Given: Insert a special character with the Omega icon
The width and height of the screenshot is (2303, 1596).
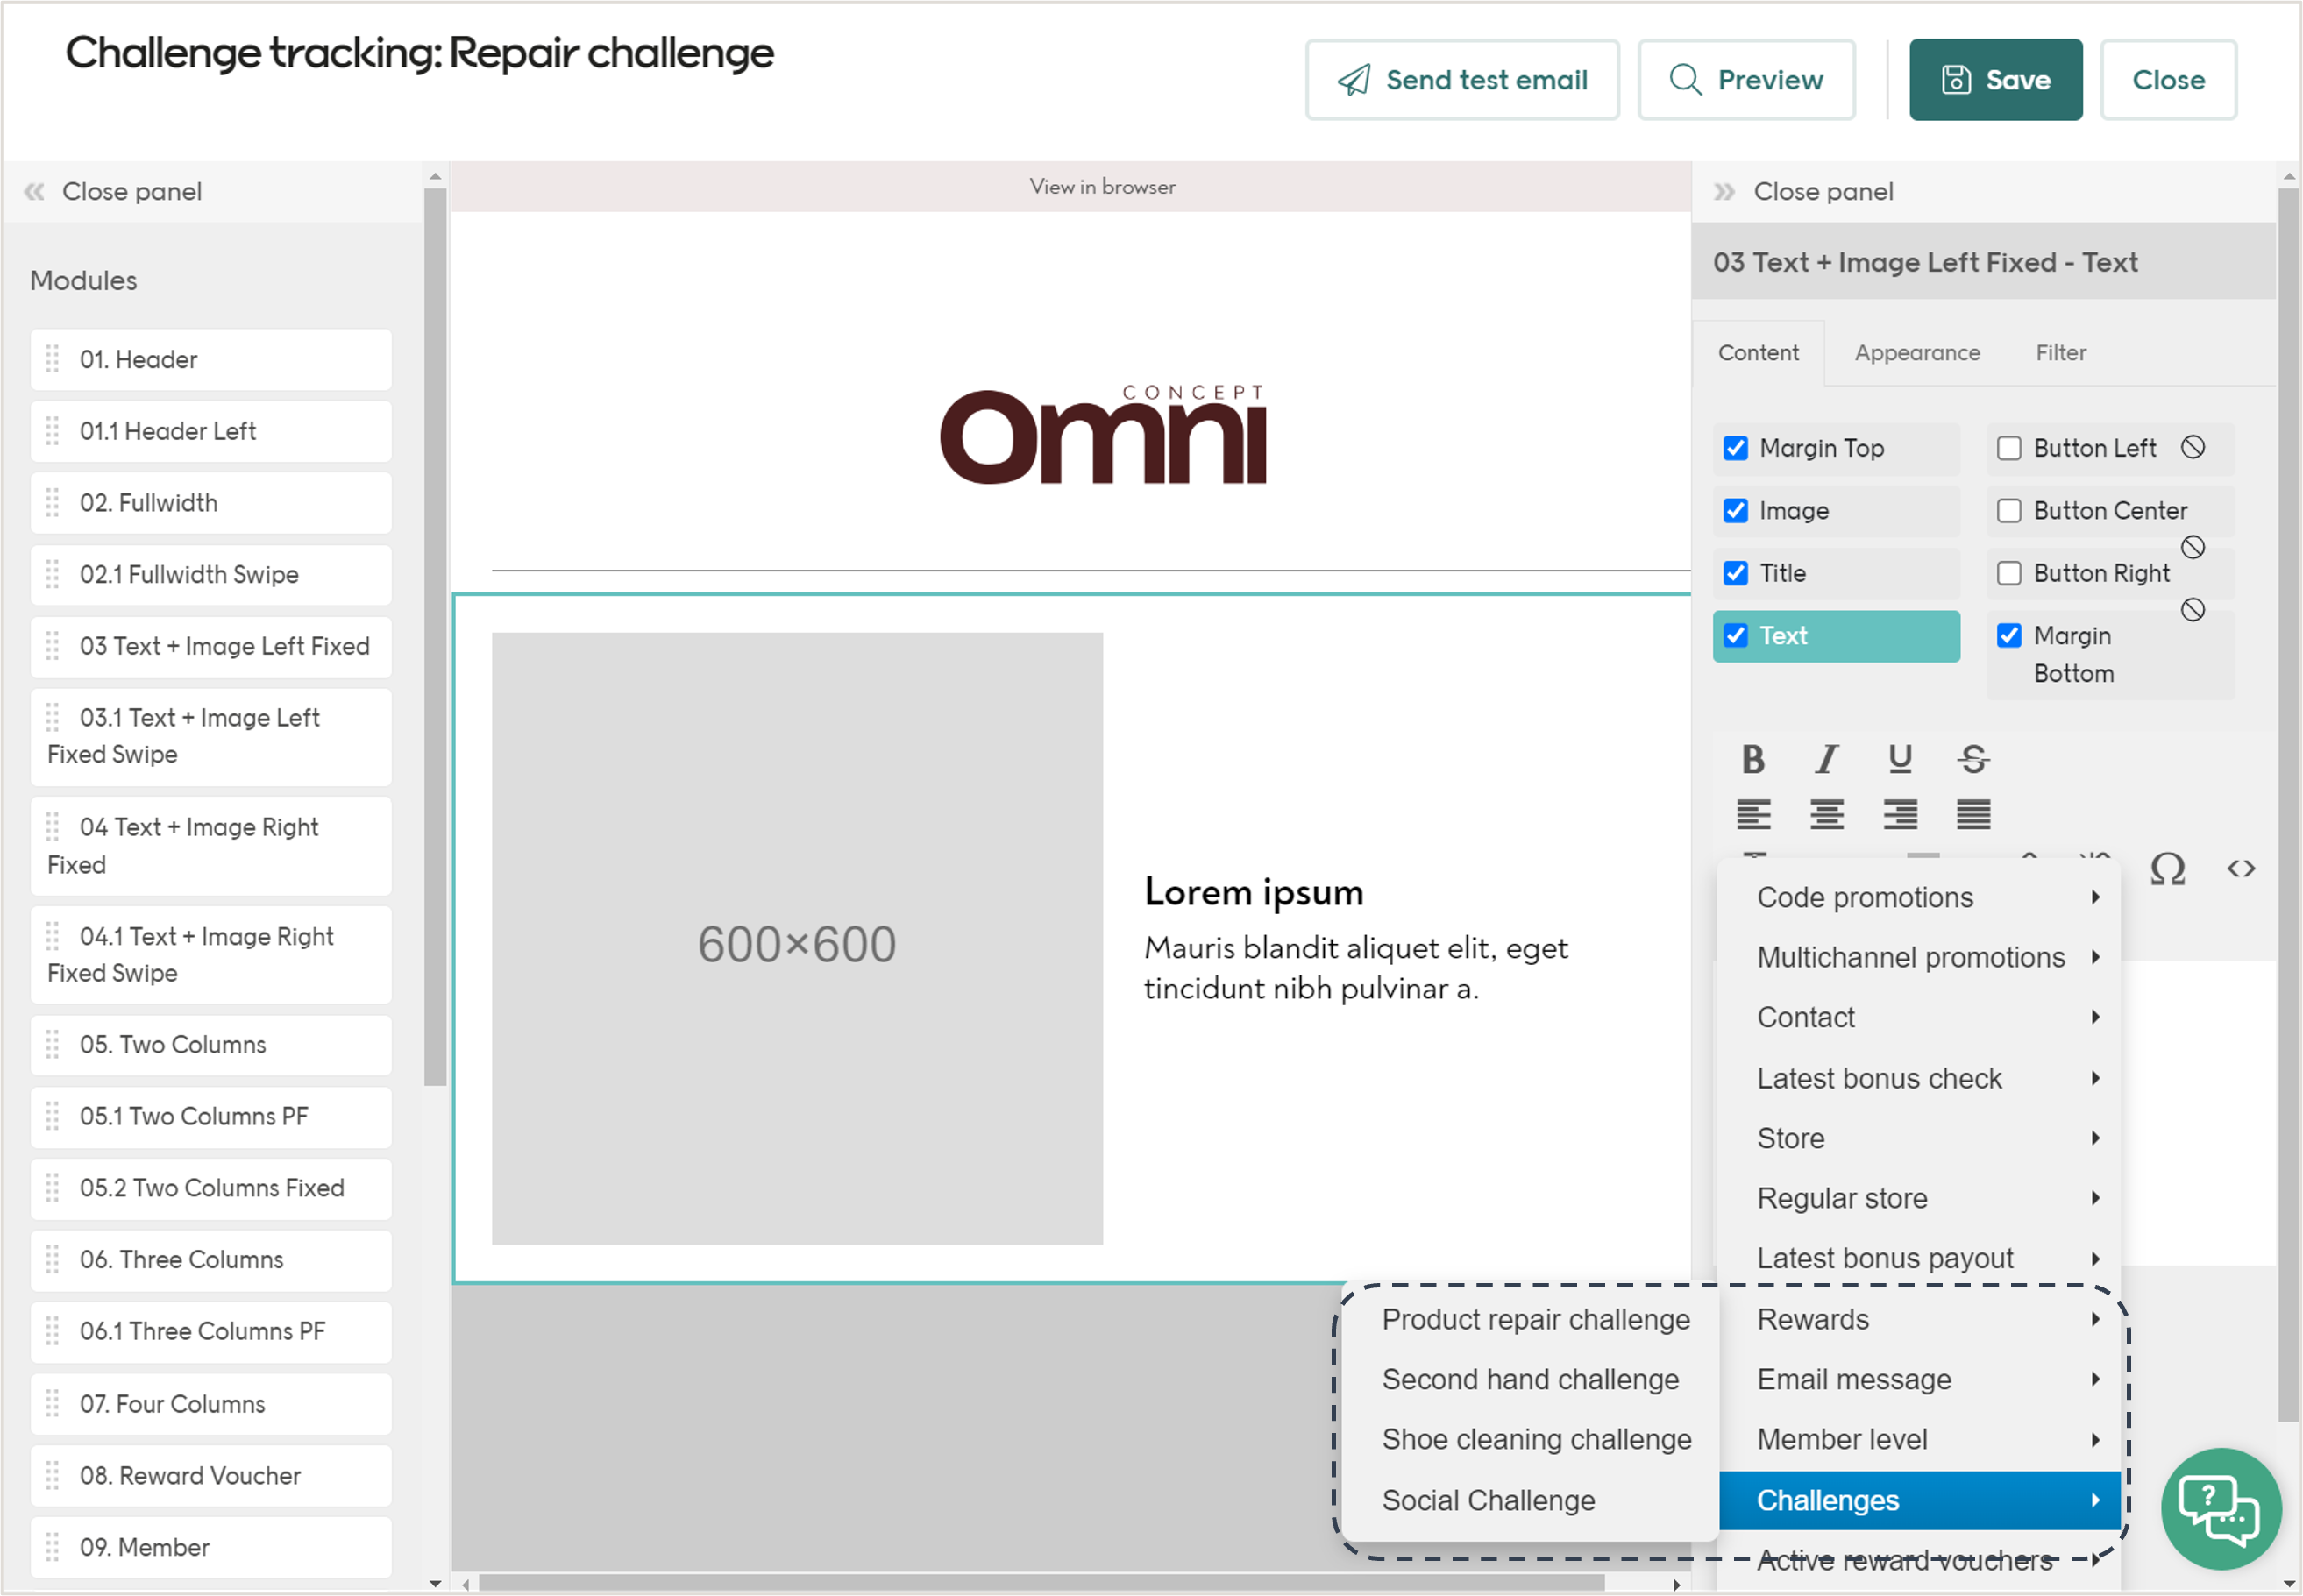Looking at the screenshot, I should 2168,868.
